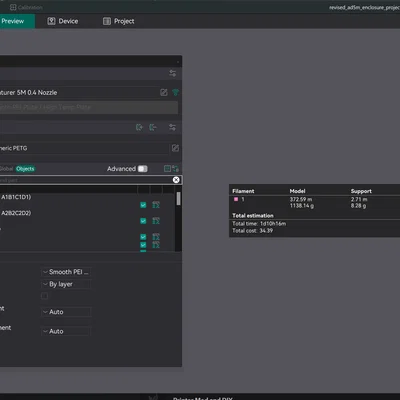This screenshot has width=400, height=400.
Task: Click the compare presets icon beside Advanced
Action: (176, 169)
